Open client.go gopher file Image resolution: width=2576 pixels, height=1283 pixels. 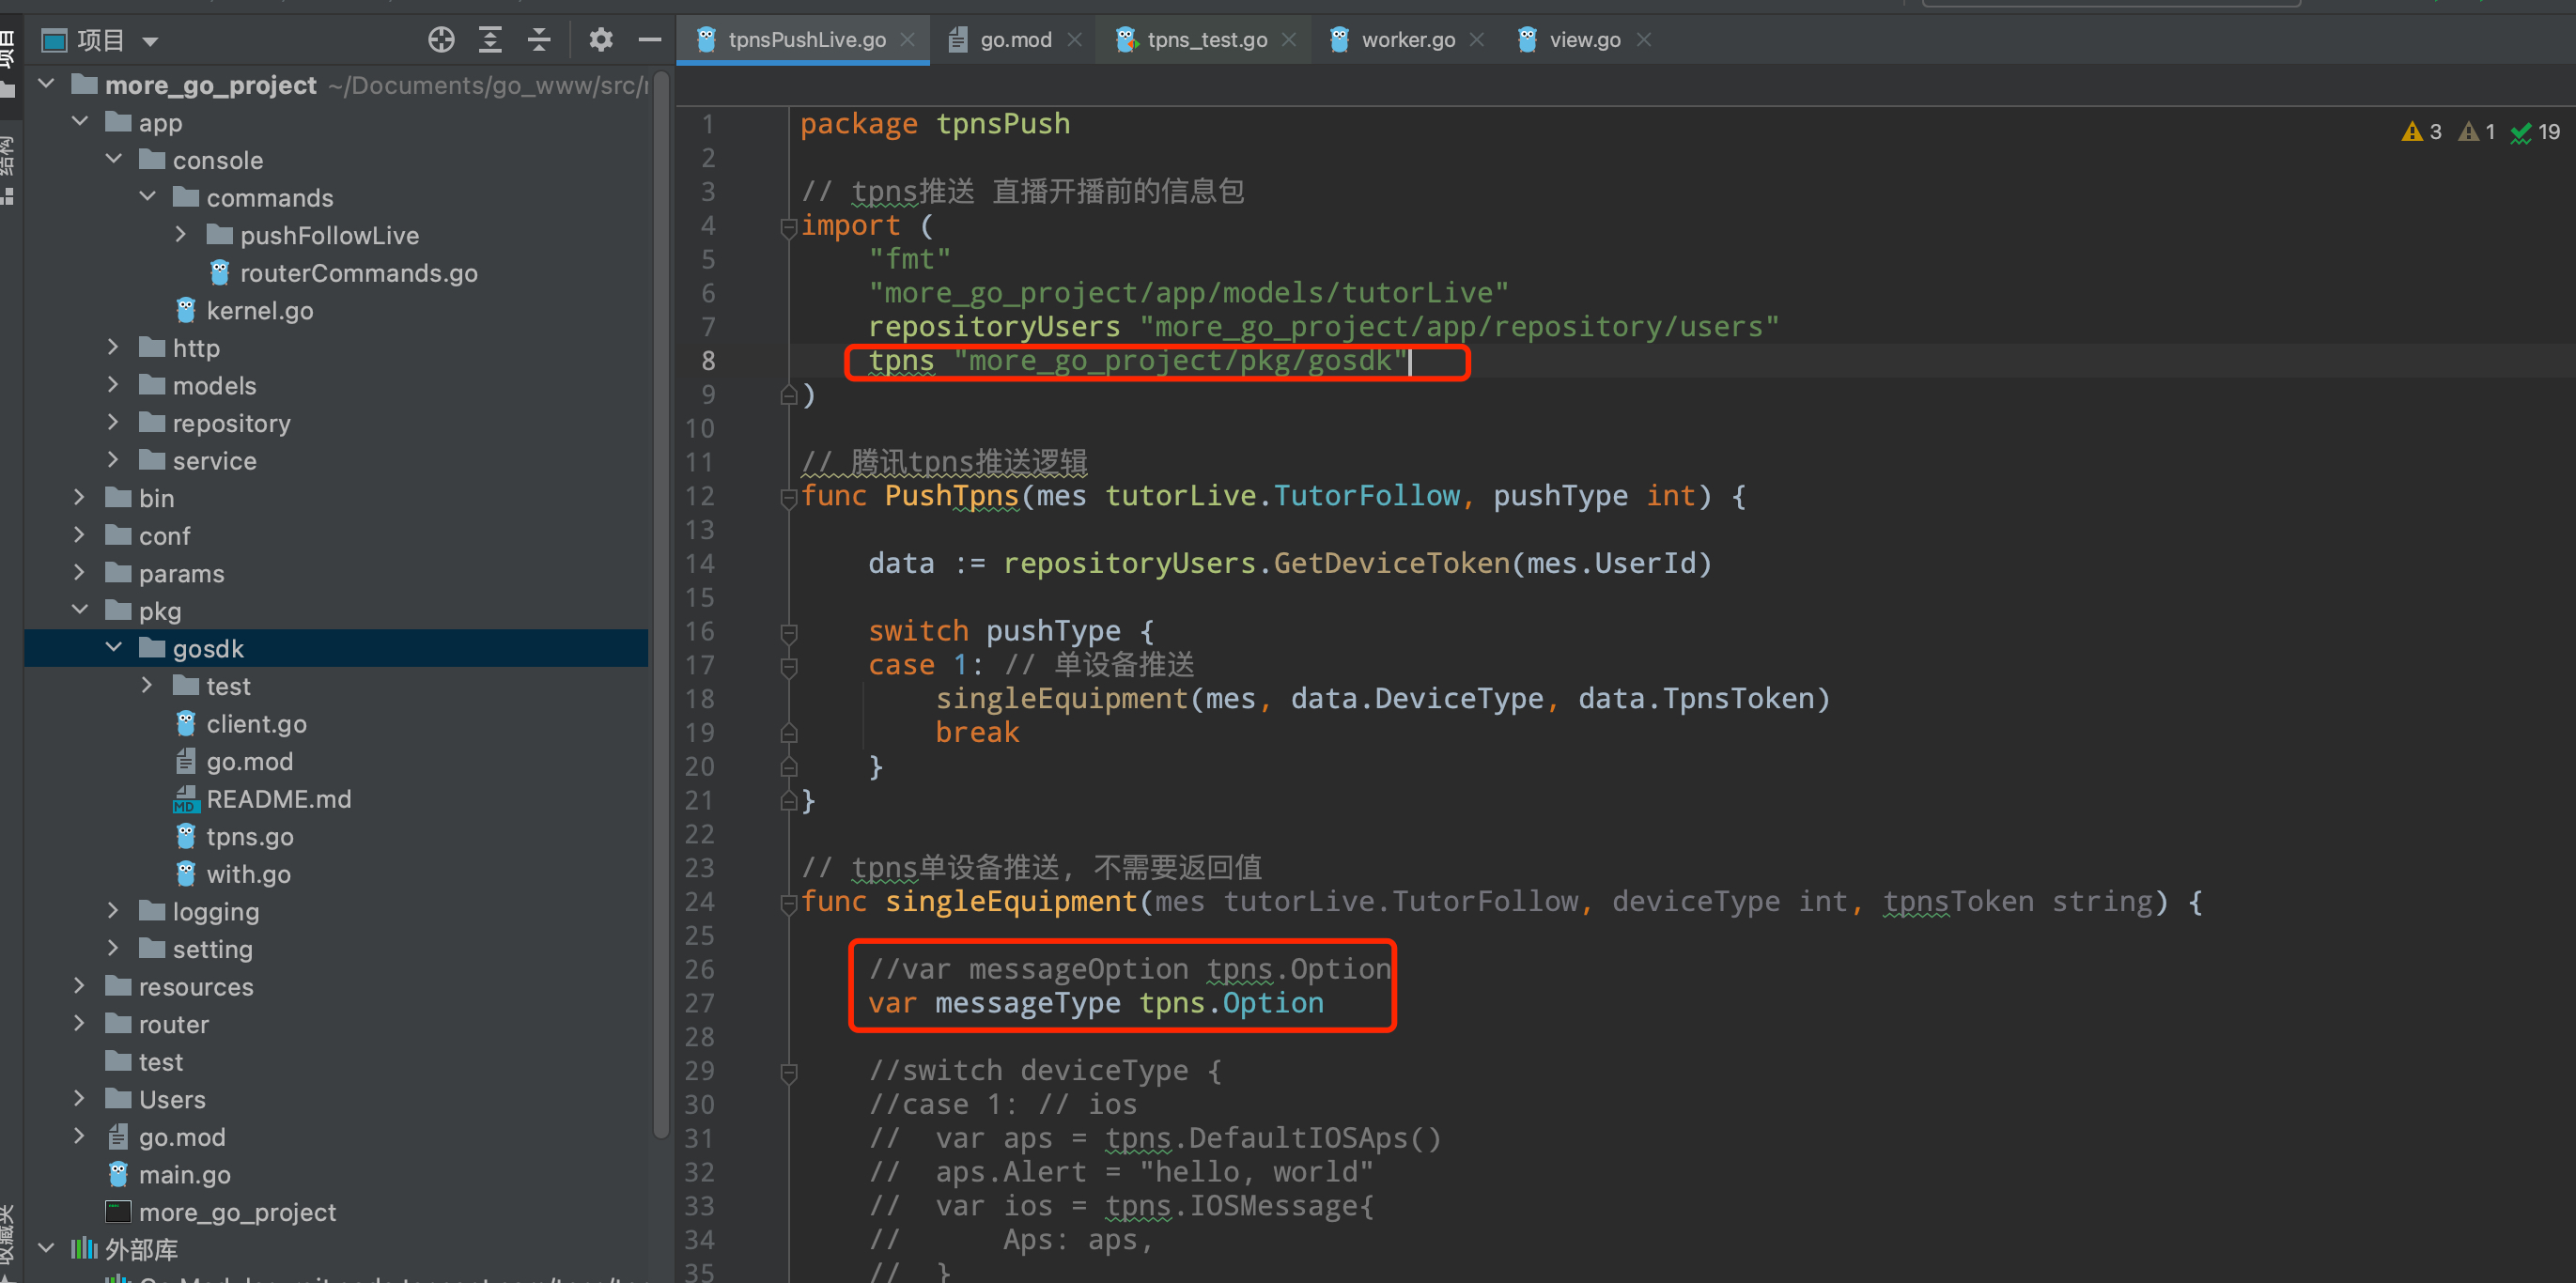coord(256,724)
